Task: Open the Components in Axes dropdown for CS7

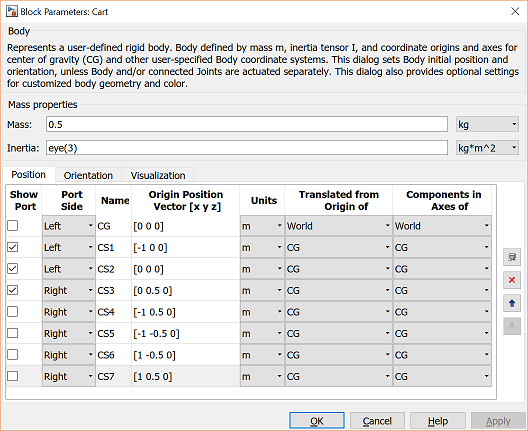Action: coord(442,376)
